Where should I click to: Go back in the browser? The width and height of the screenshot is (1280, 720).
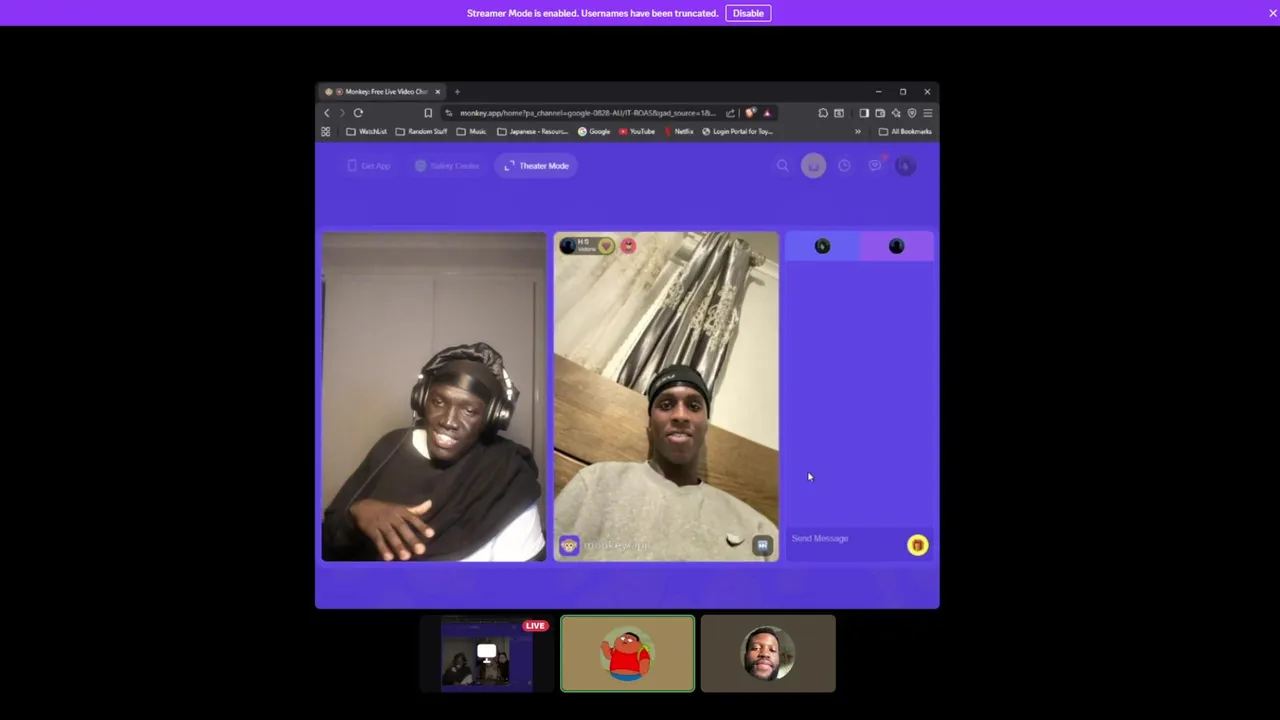tap(326, 113)
